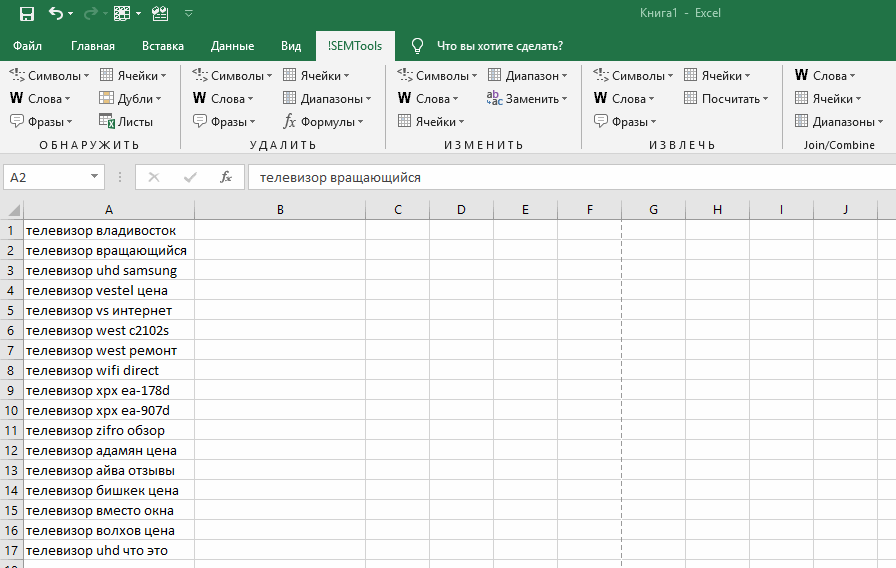Select row 5 header
Viewport: 896px width, 568px height.
[x=11, y=310]
